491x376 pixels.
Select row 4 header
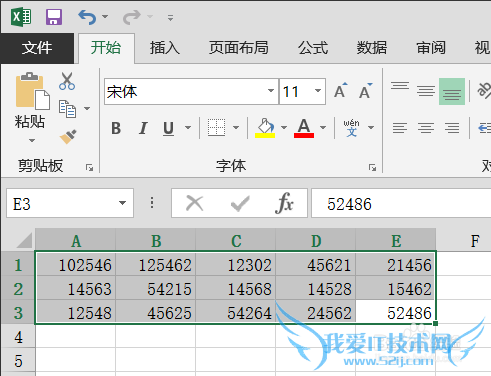pos(18,336)
